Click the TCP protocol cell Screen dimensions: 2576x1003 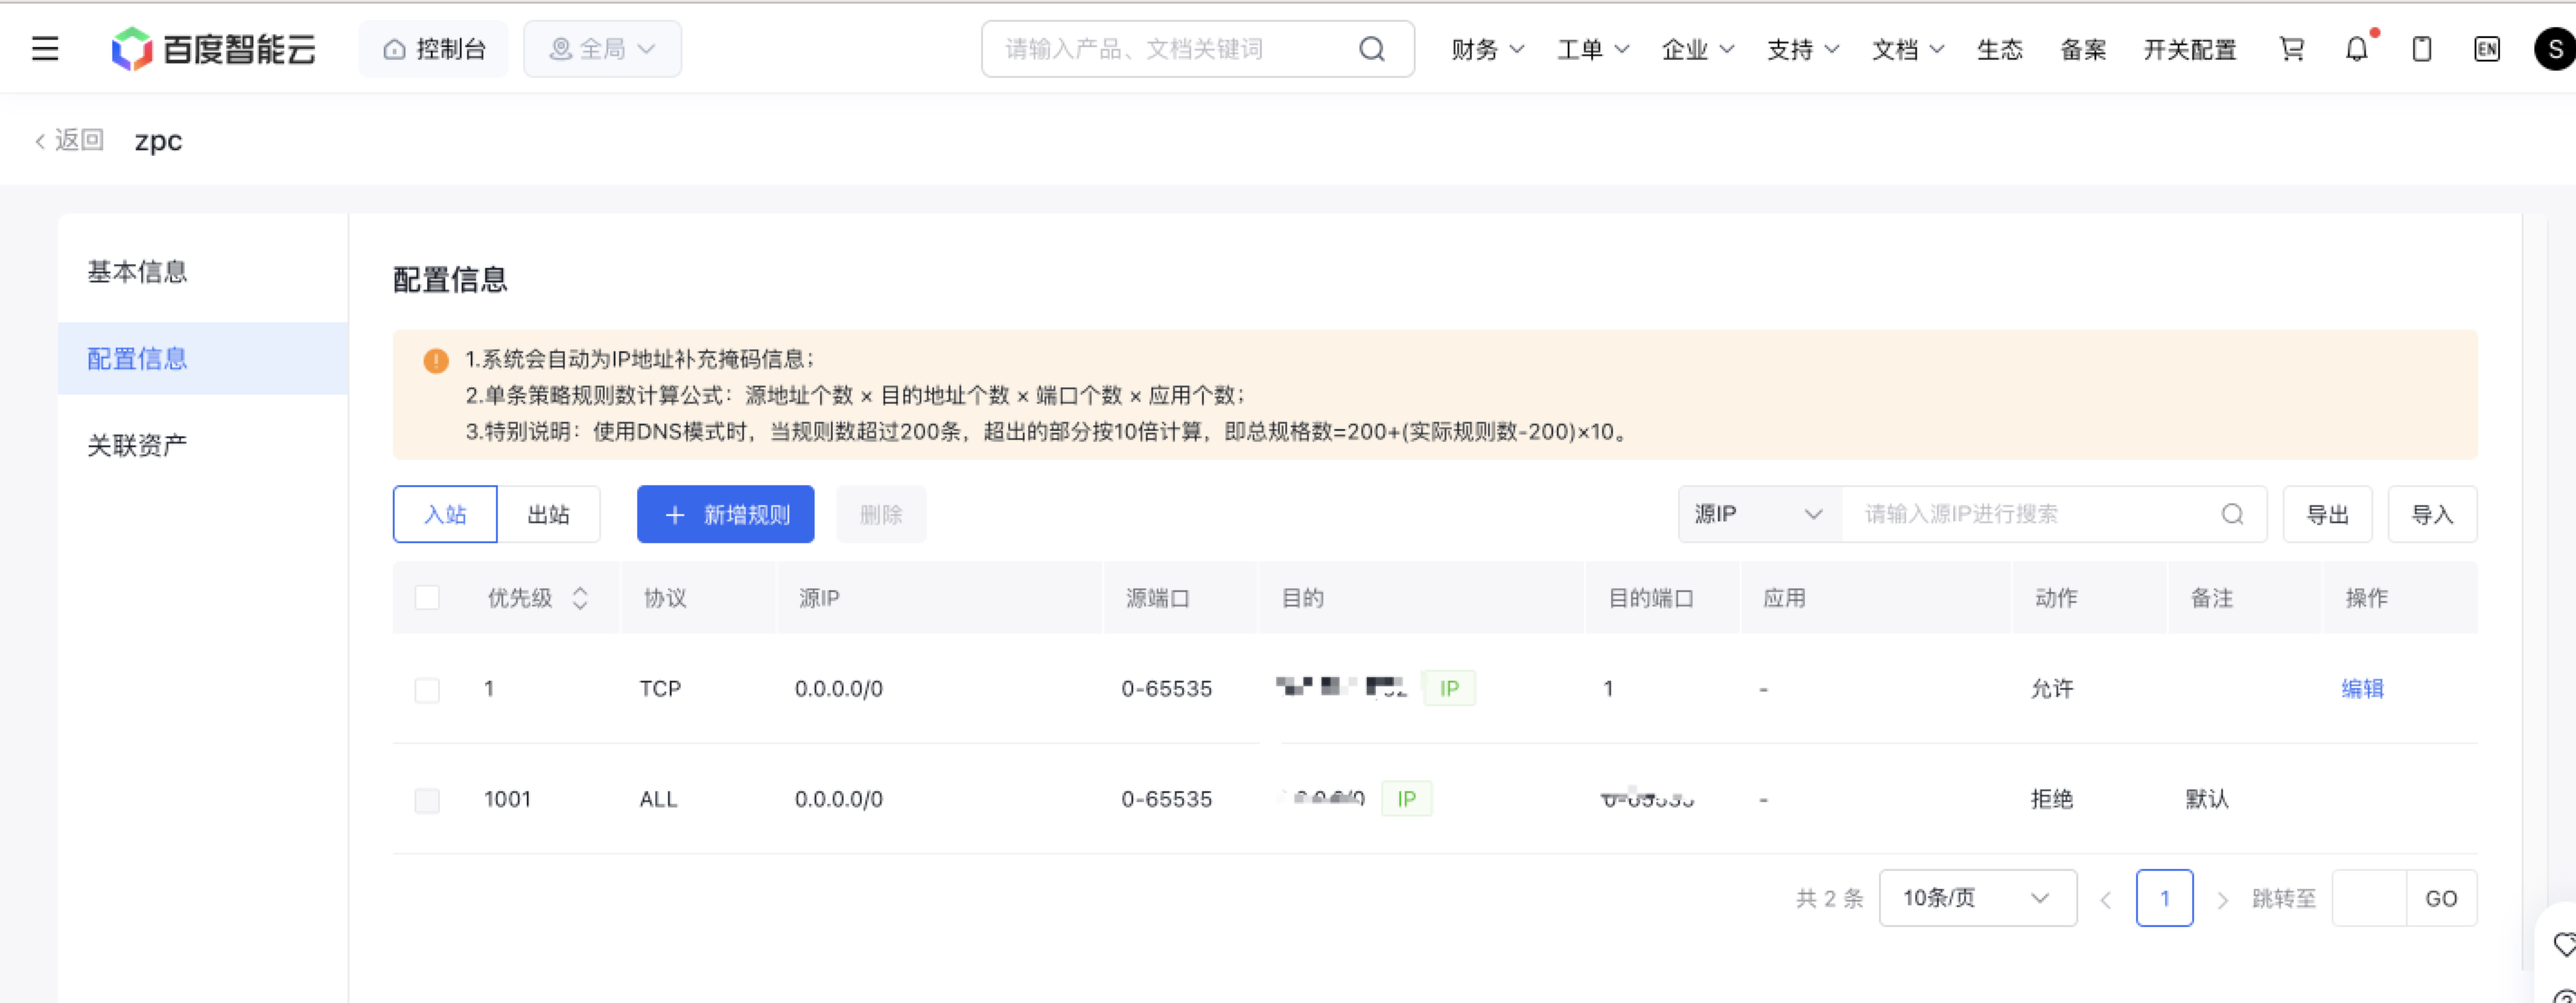click(x=660, y=688)
